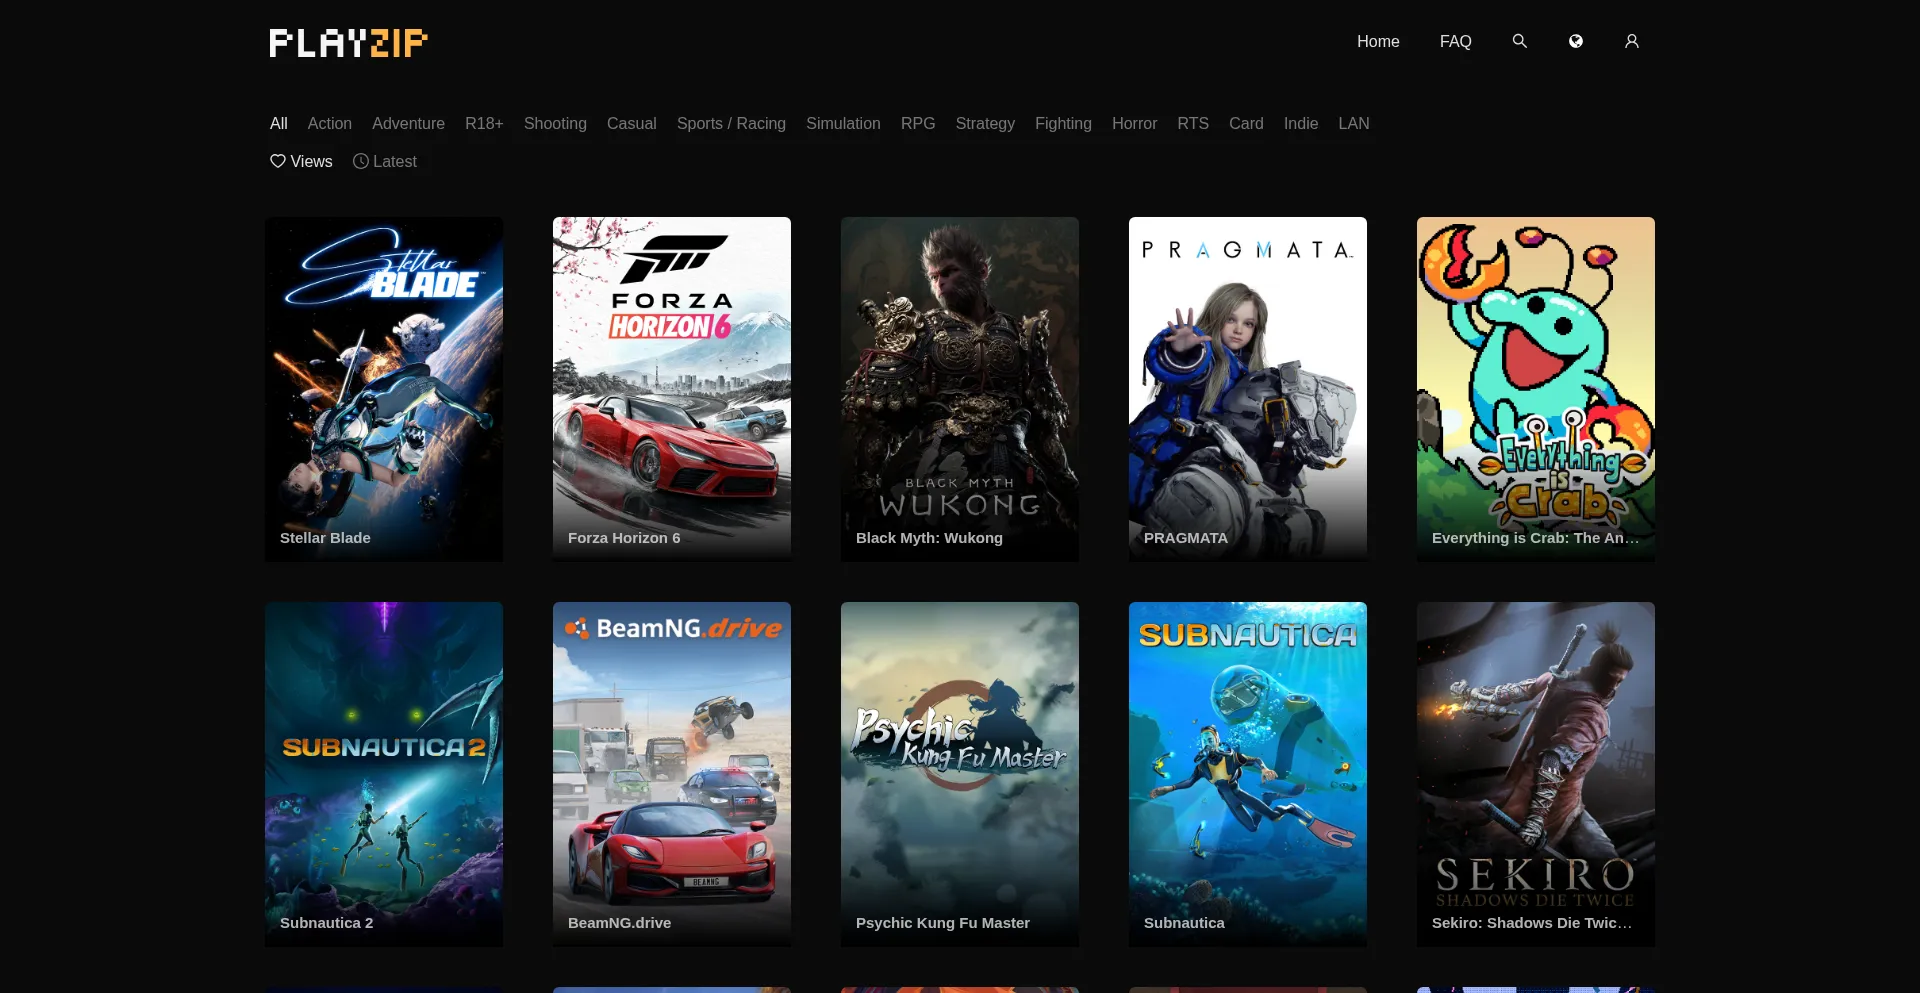Open the Stellar Blade game card
Viewport: 1920px width, 993px height.
click(384, 389)
